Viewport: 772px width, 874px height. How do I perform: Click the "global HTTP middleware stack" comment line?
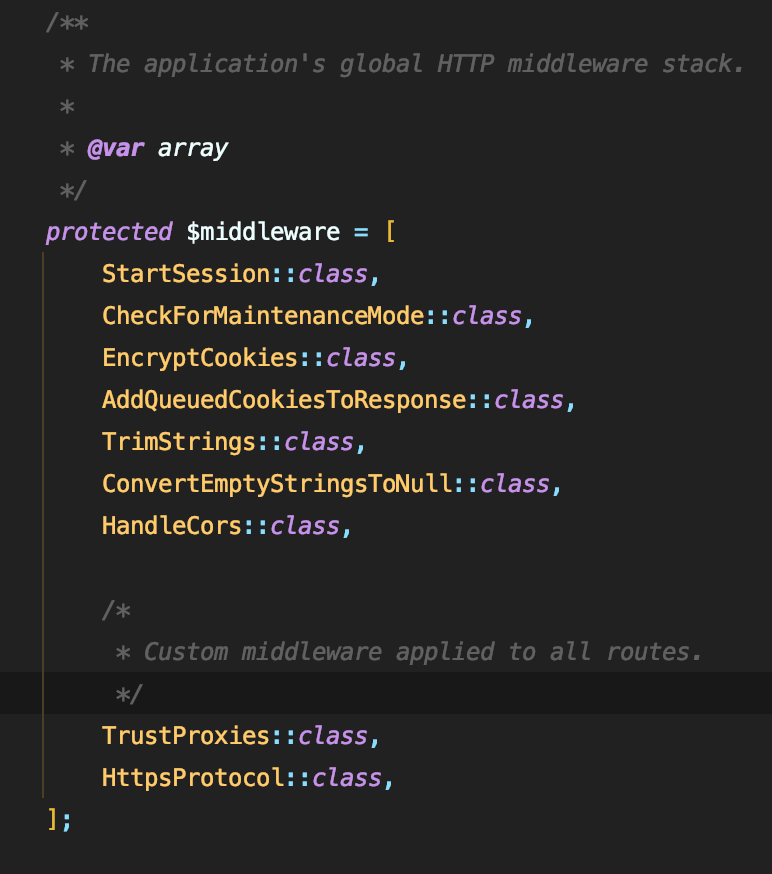(x=417, y=64)
